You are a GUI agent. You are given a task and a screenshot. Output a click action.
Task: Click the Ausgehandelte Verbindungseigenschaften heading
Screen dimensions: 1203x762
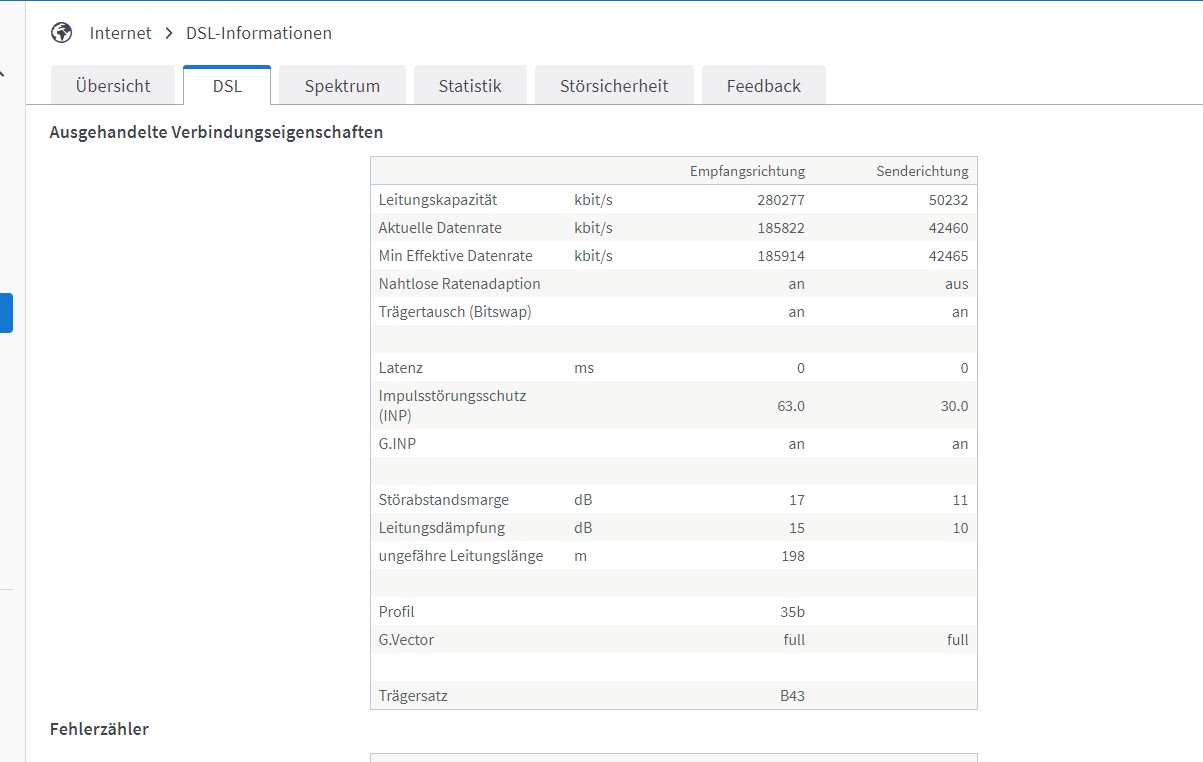click(216, 132)
